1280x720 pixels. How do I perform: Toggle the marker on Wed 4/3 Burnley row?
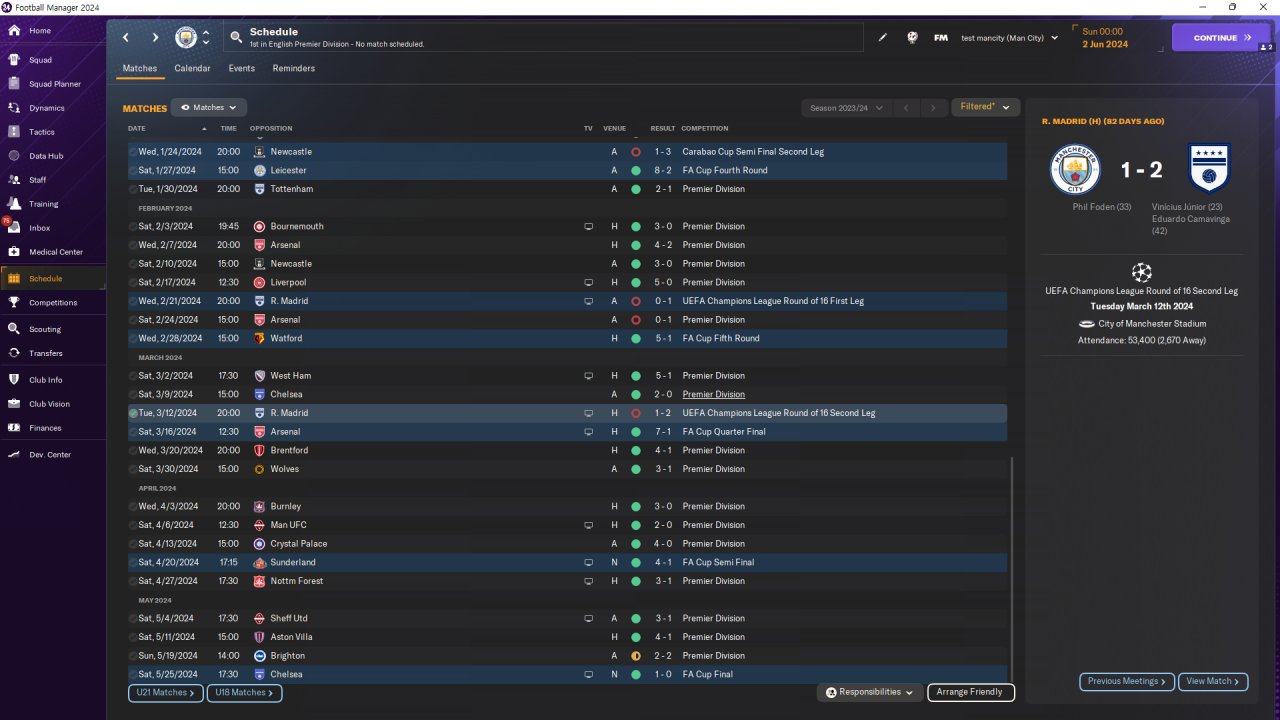coord(133,507)
